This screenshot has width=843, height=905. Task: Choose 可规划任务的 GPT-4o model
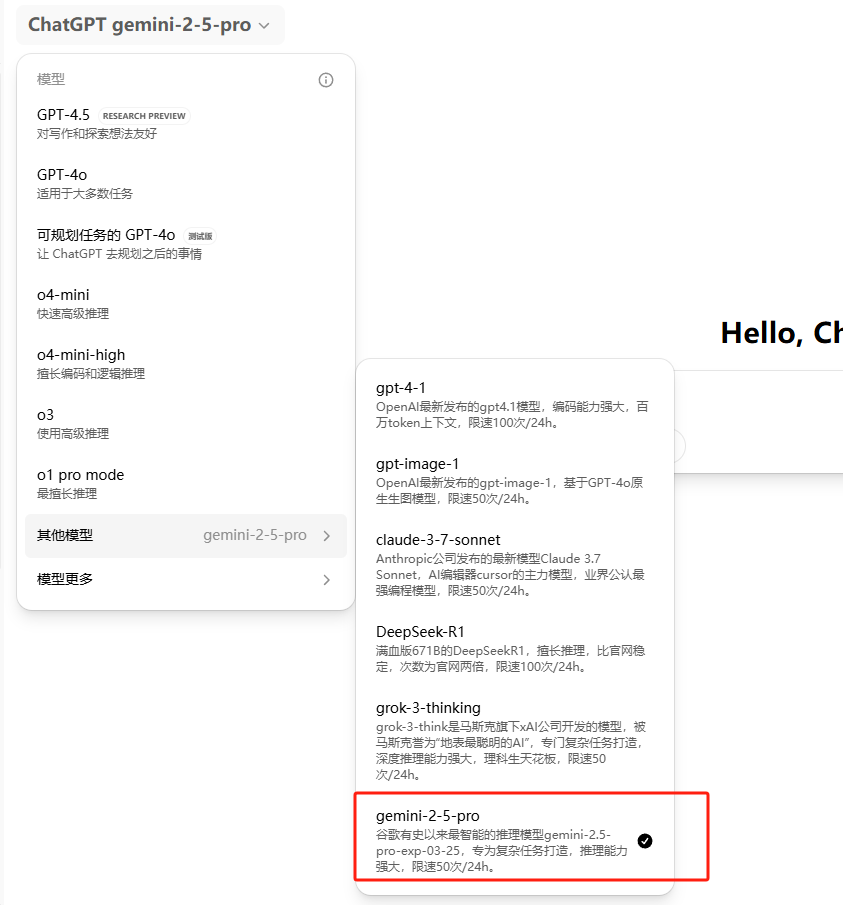(186, 244)
